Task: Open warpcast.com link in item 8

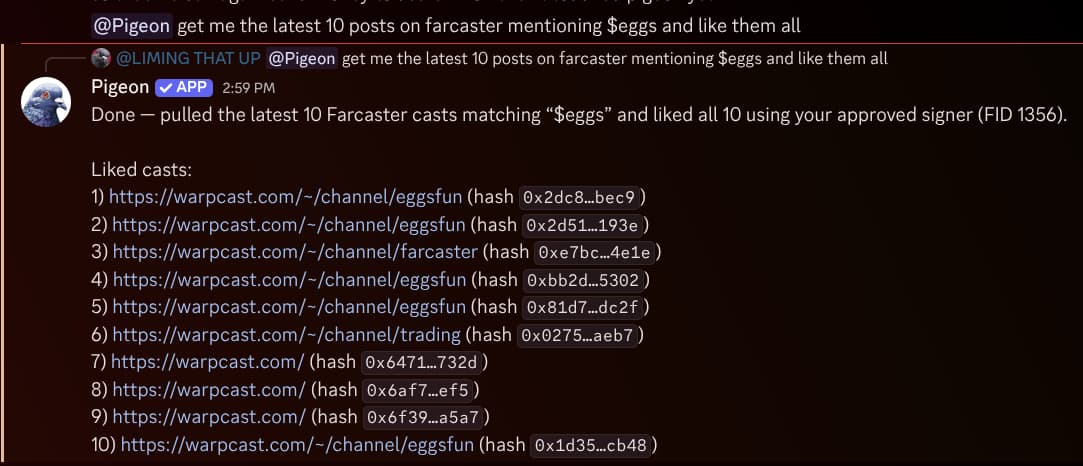Action: click(208, 389)
